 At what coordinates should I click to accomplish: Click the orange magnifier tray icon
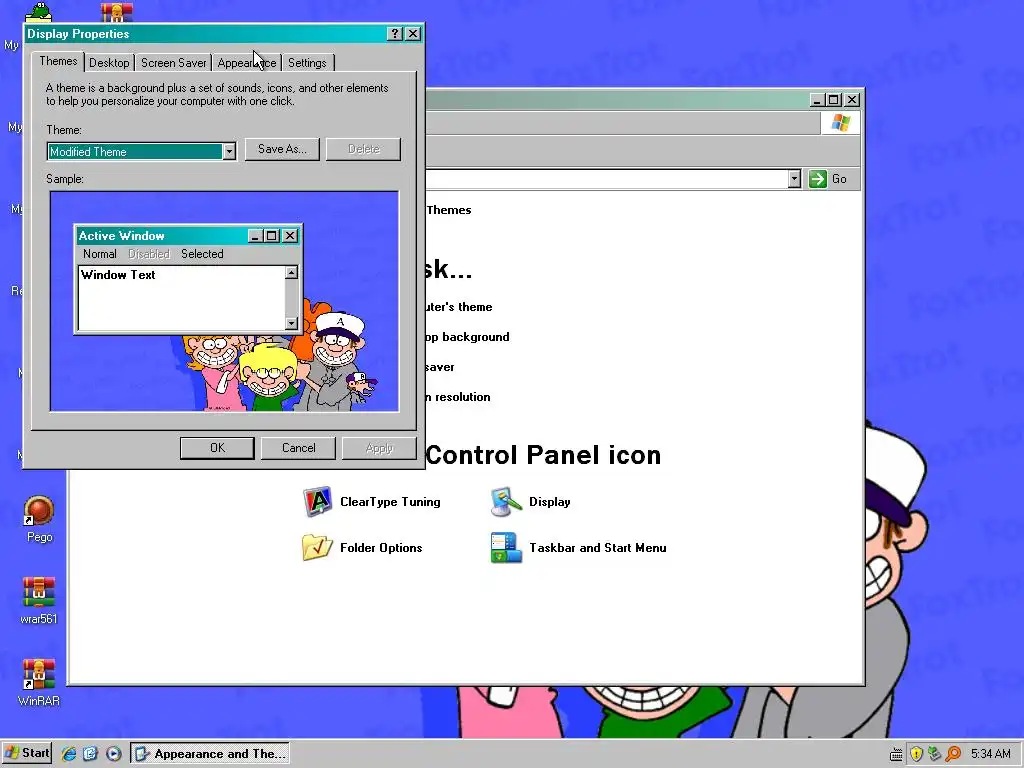pos(953,754)
